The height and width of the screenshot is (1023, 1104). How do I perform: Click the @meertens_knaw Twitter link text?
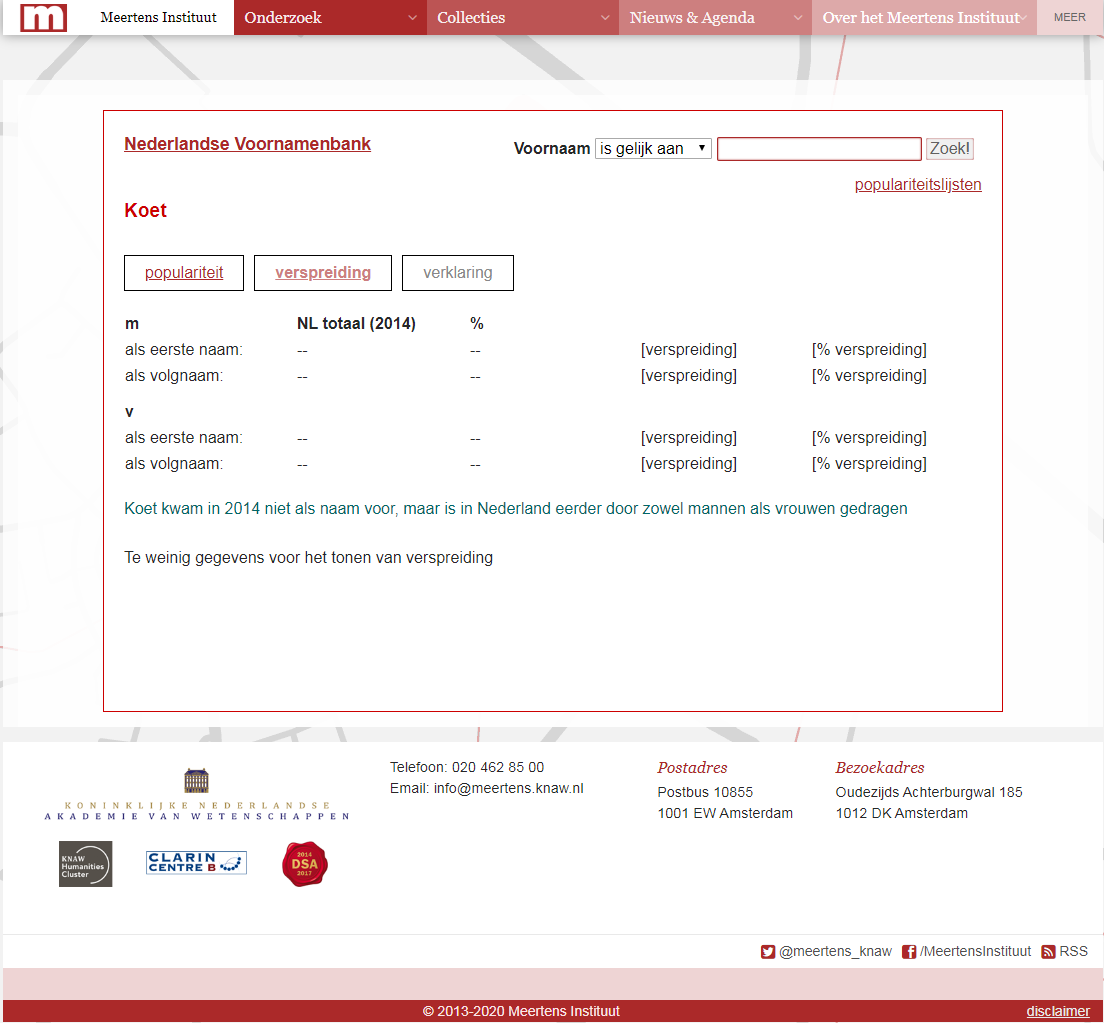835,952
